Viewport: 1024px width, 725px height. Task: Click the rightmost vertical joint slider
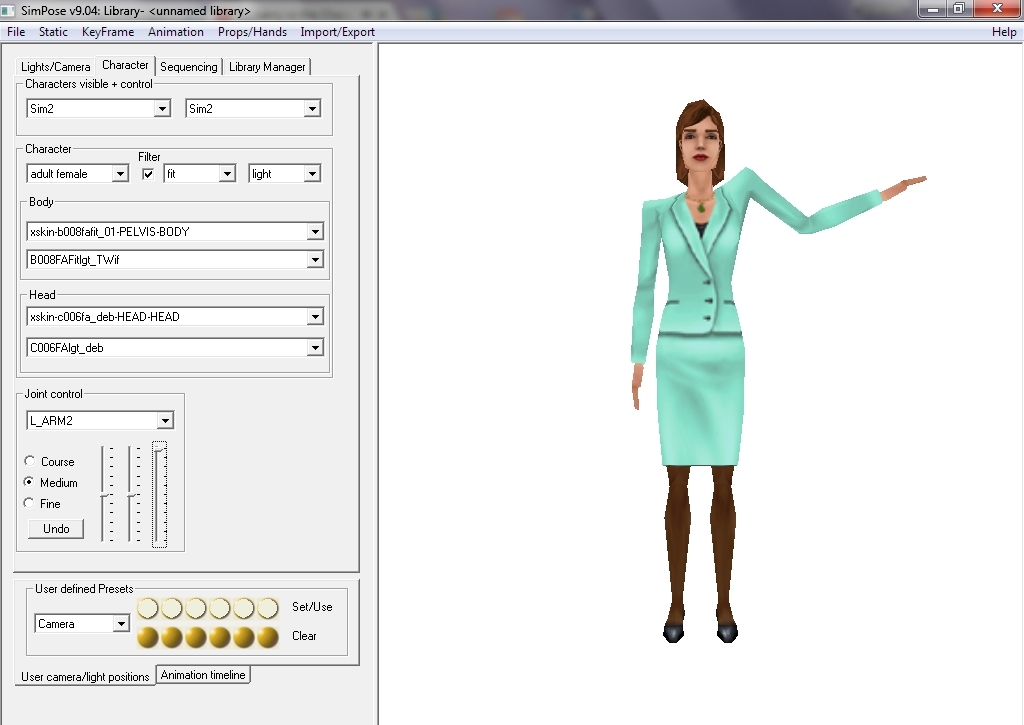[x=160, y=495]
